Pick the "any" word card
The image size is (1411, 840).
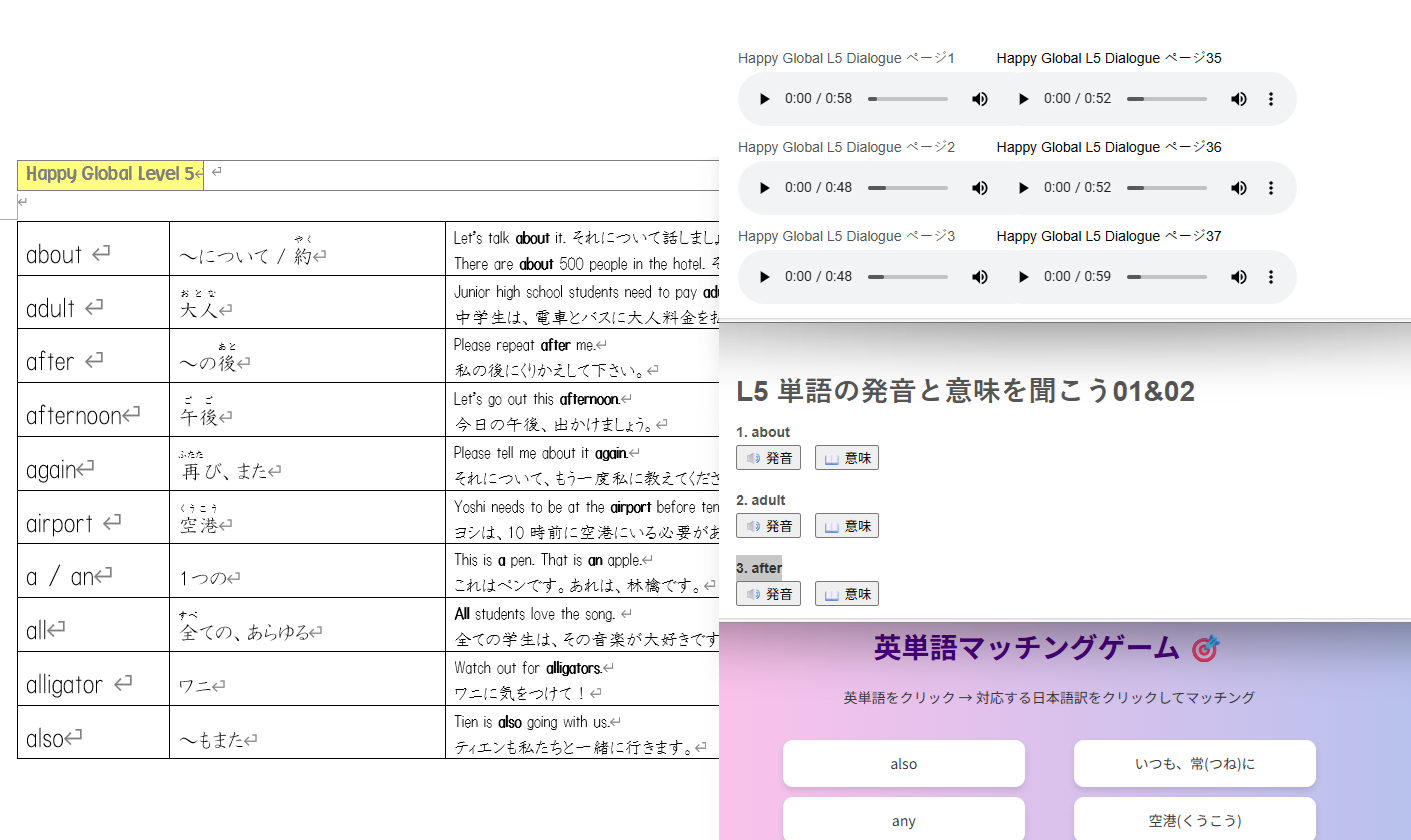coord(903,820)
